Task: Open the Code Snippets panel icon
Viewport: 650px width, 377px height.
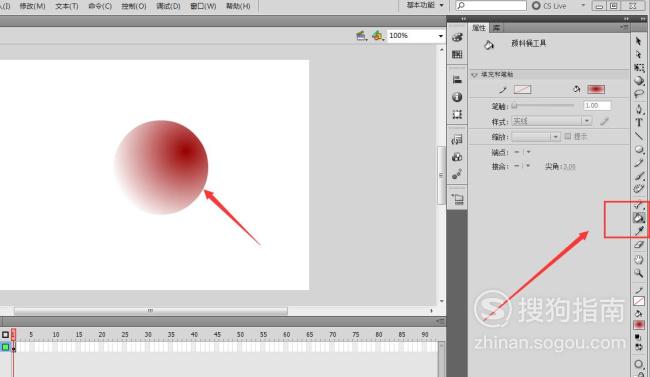Action: pos(457,140)
